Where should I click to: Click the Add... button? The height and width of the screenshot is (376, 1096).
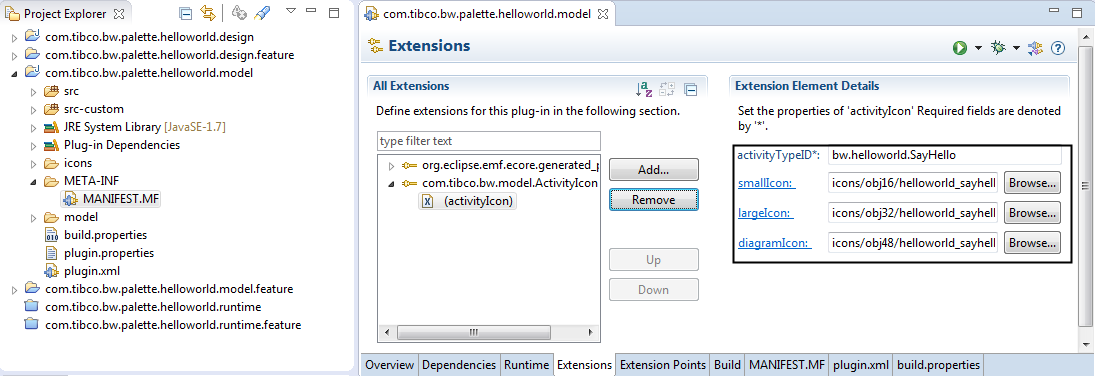tap(654, 170)
